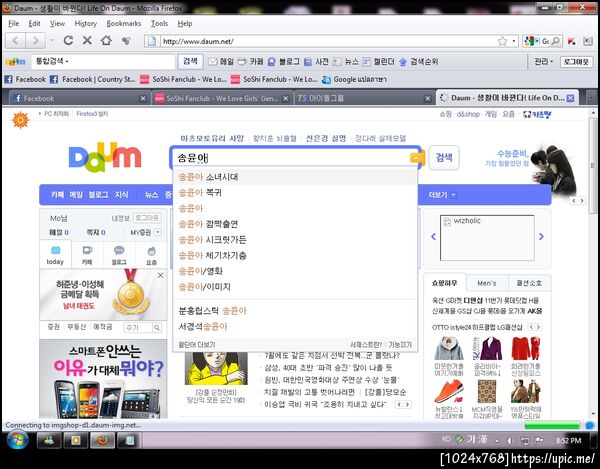
Task: Click previous arrow in wizholic carousel
Action: [434, 237]
